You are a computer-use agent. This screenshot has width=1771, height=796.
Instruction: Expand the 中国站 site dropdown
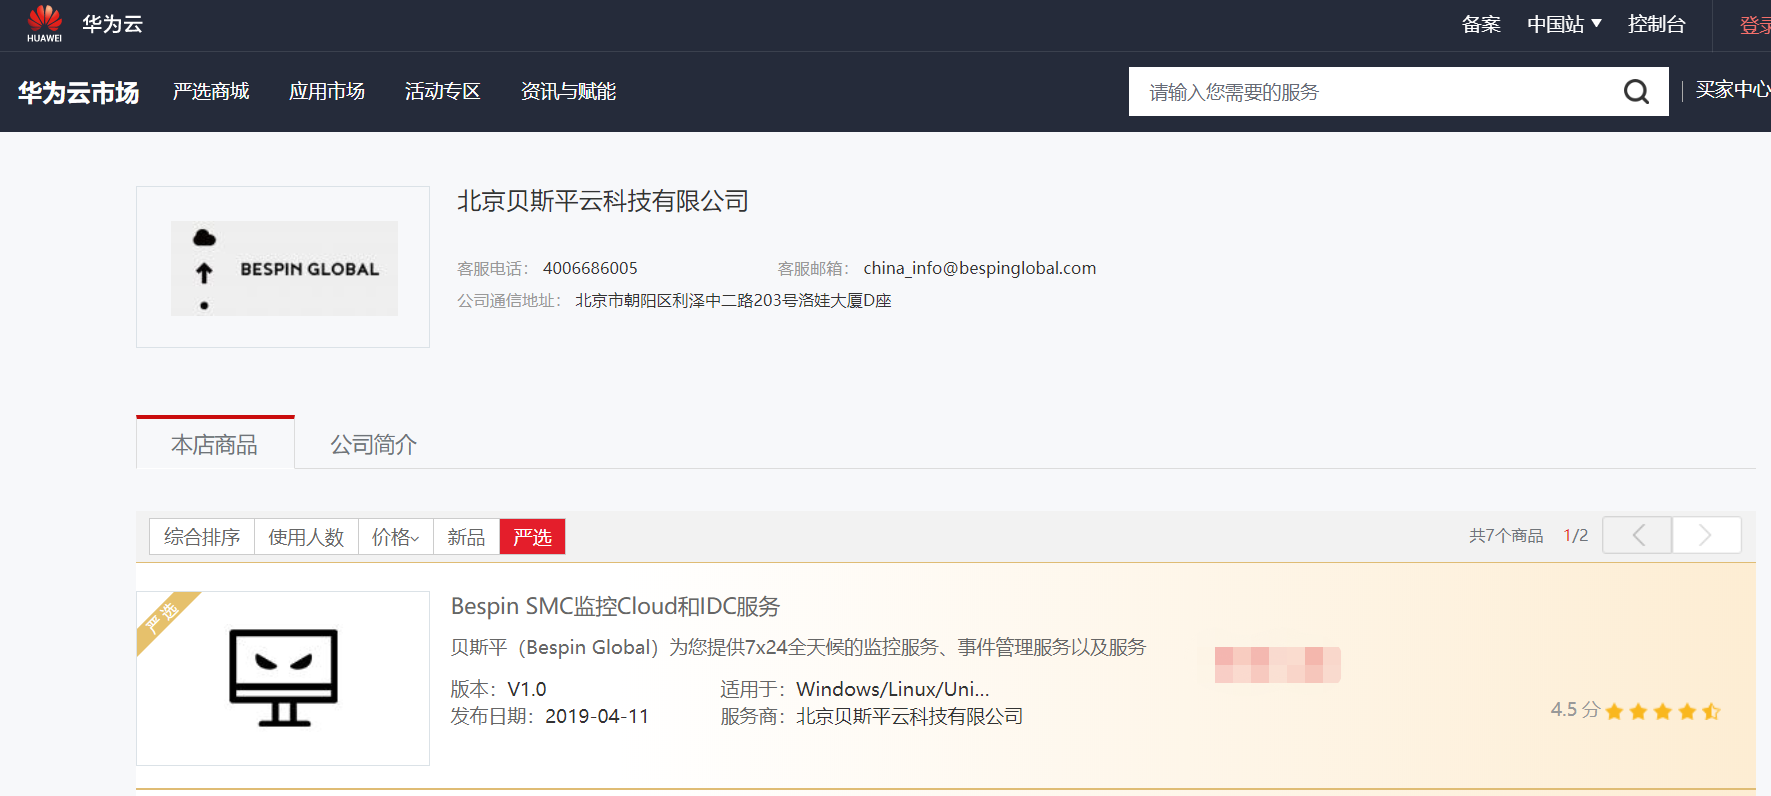pyautogui.click(x=1564, y=24)
